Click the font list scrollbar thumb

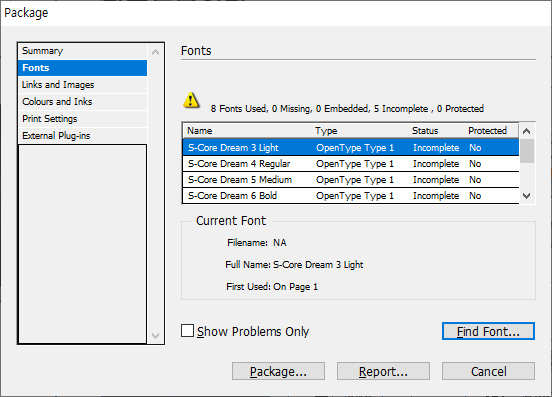click(x=527, y=151)
